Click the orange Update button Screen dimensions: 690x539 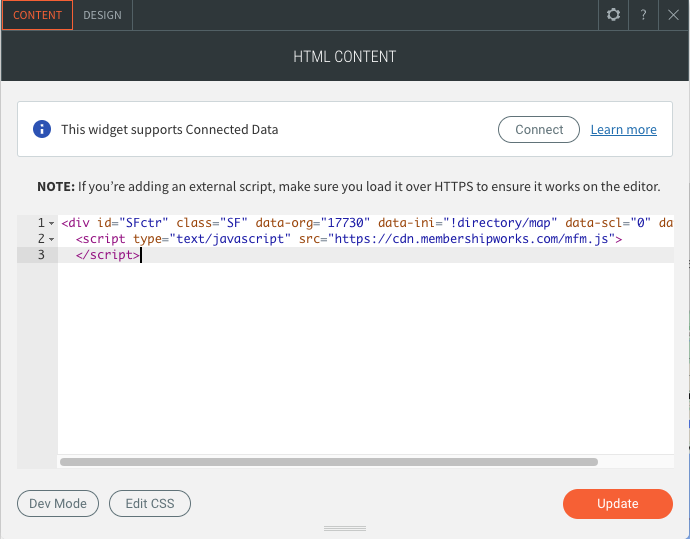coord(617,503)
